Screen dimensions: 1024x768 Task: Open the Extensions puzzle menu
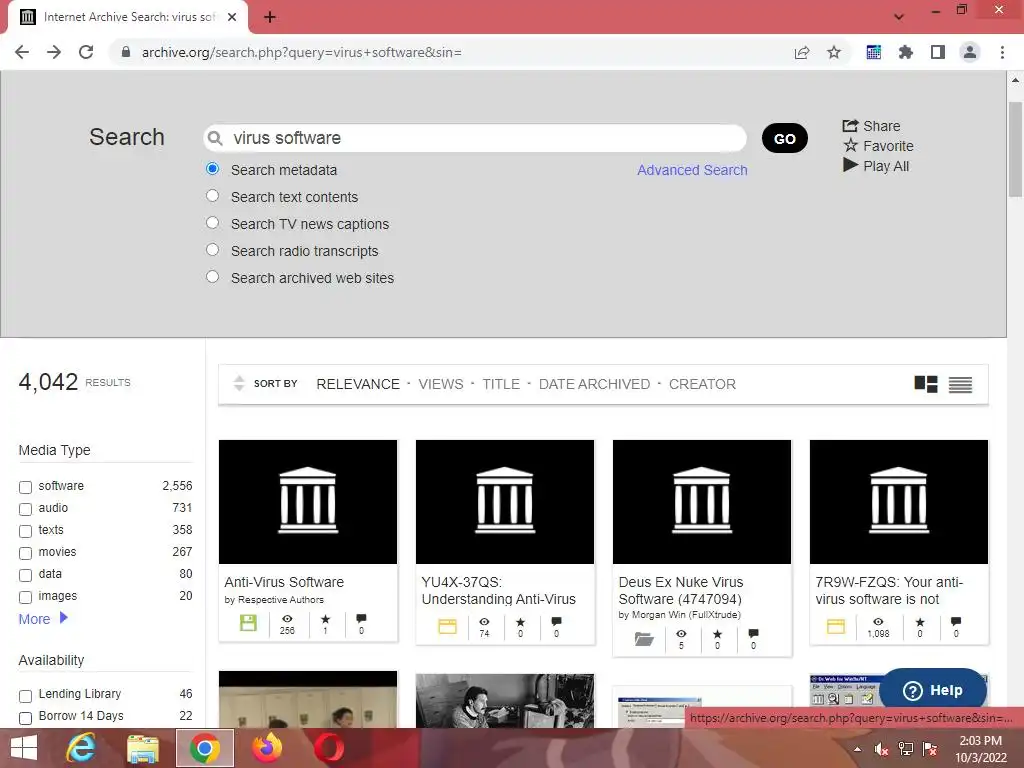point(906,52)
